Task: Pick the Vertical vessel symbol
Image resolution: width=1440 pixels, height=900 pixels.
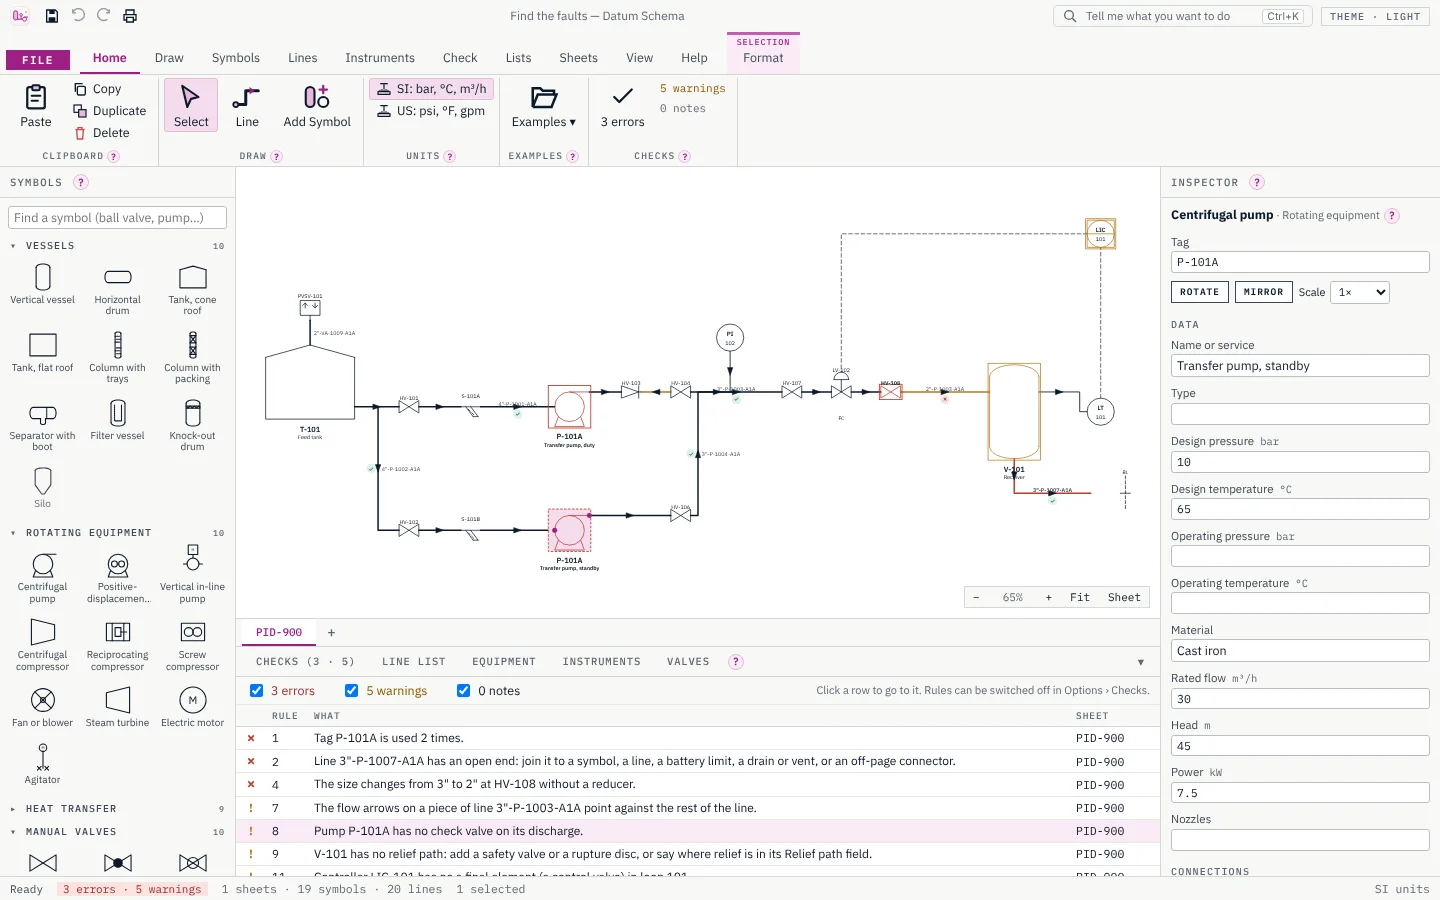Action: click(x=42, y=283)
